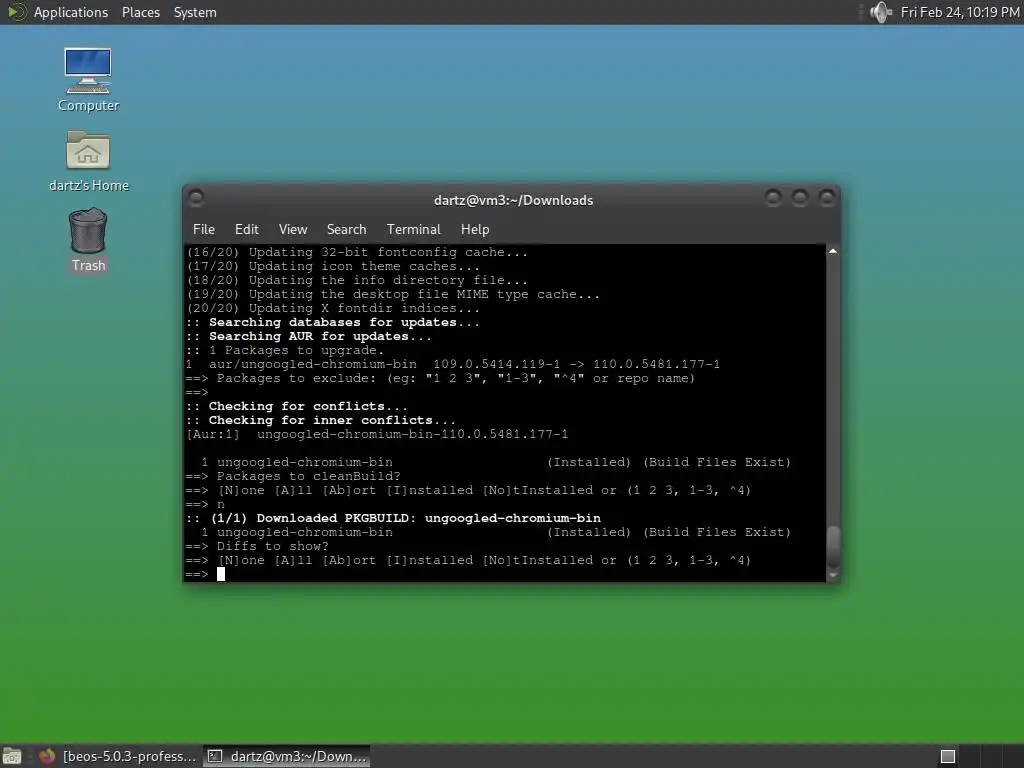Image resolution: width=1024 pixels, height=768 pixels.
Task: Click the 'Packages to cleanBuild?' line
Action: point(293,476)
